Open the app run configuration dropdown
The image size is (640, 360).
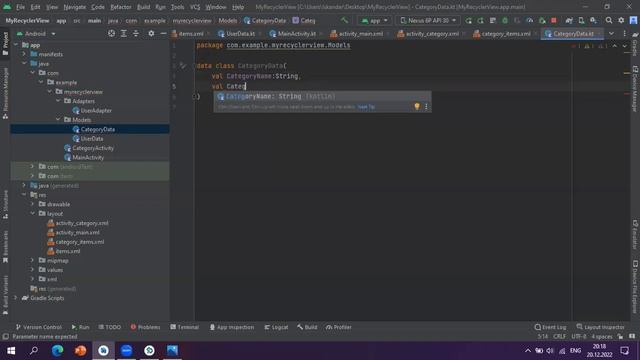(374, 20)
